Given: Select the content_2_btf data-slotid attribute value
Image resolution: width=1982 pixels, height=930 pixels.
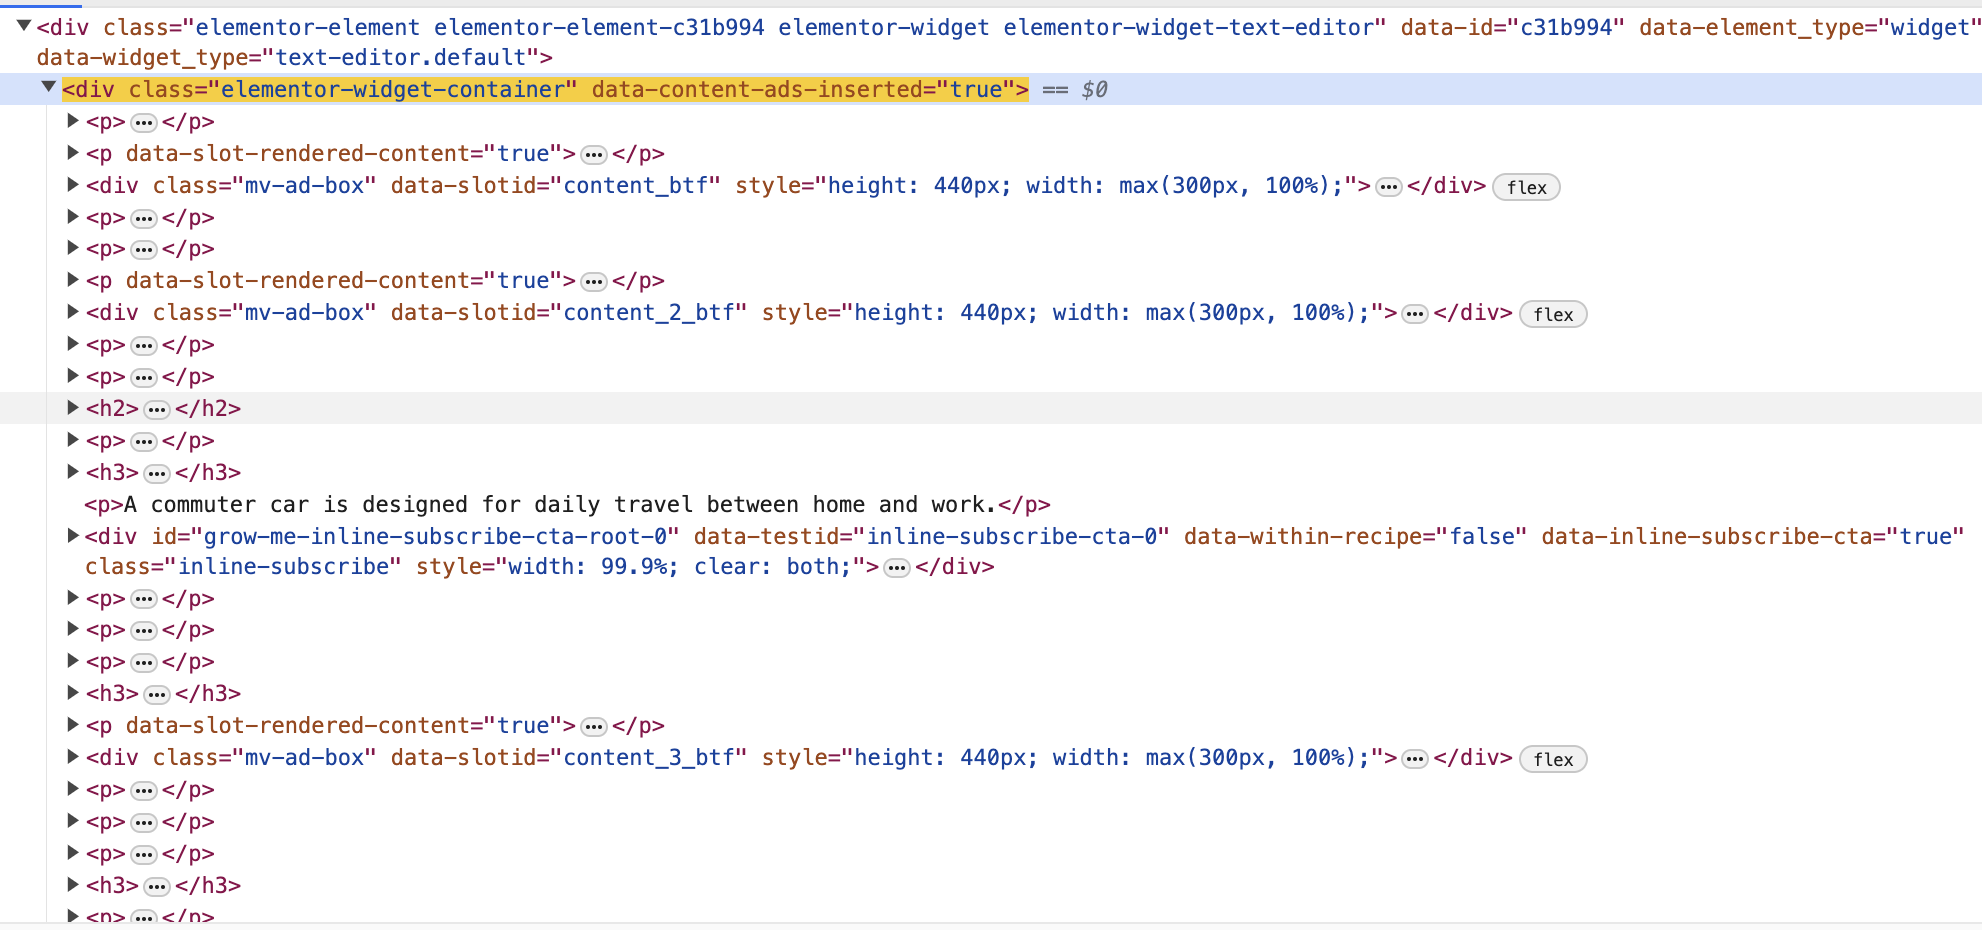Looking at the screenshot, I should pyautogui.click(x=655, y=313).
